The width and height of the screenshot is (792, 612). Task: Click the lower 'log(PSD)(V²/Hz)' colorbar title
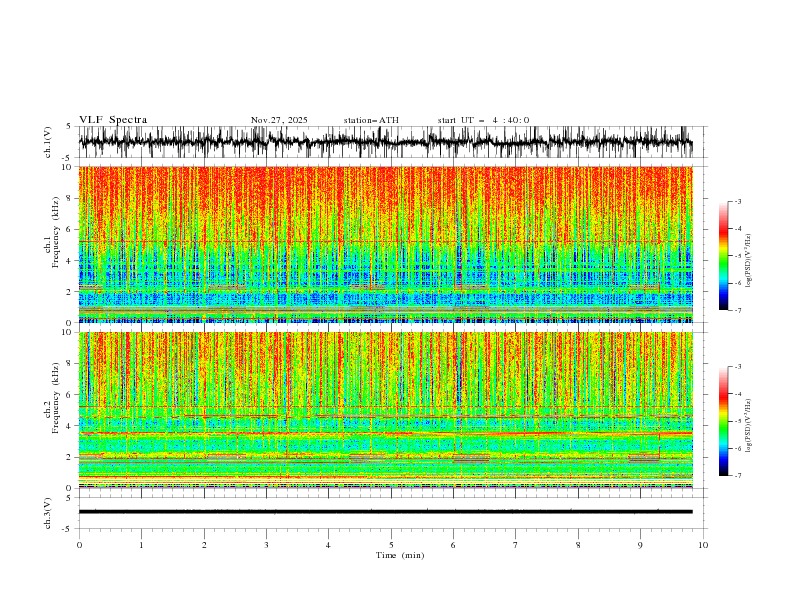749,426
